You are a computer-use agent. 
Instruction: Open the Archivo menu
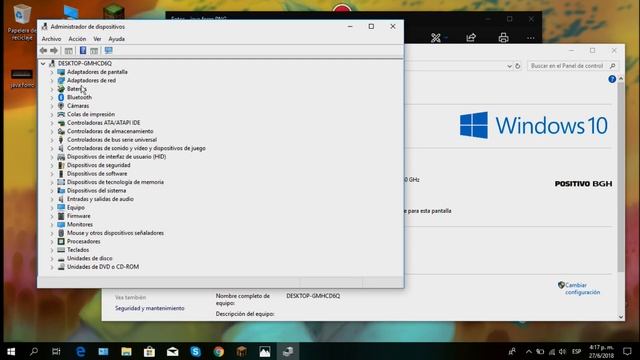(x=51, y=39)
